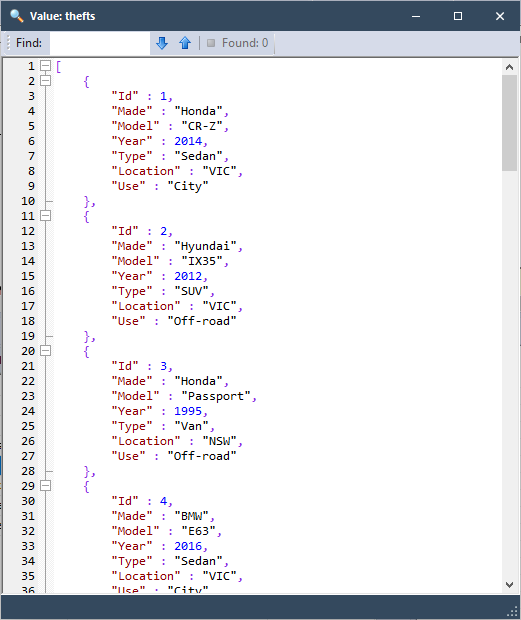Click the year 1995 on line 24
521x620 pixels.
[188, 411]
